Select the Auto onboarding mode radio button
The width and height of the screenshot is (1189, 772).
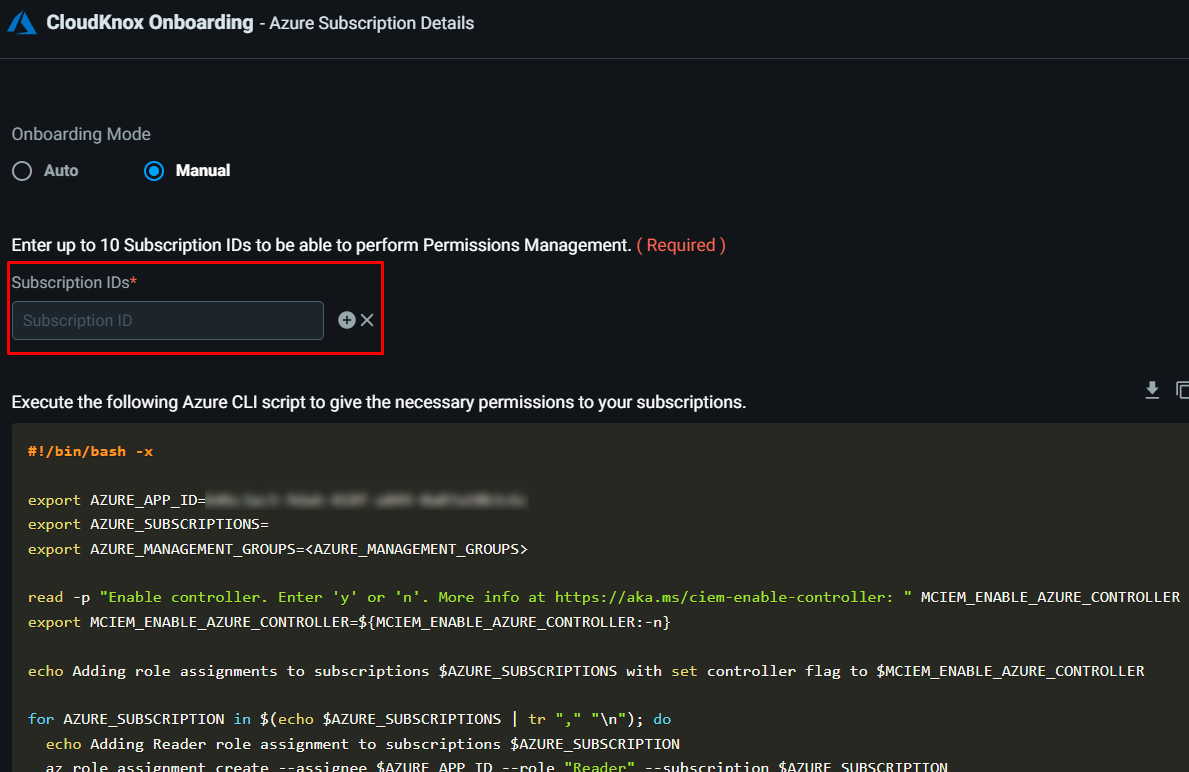(22, 171)
